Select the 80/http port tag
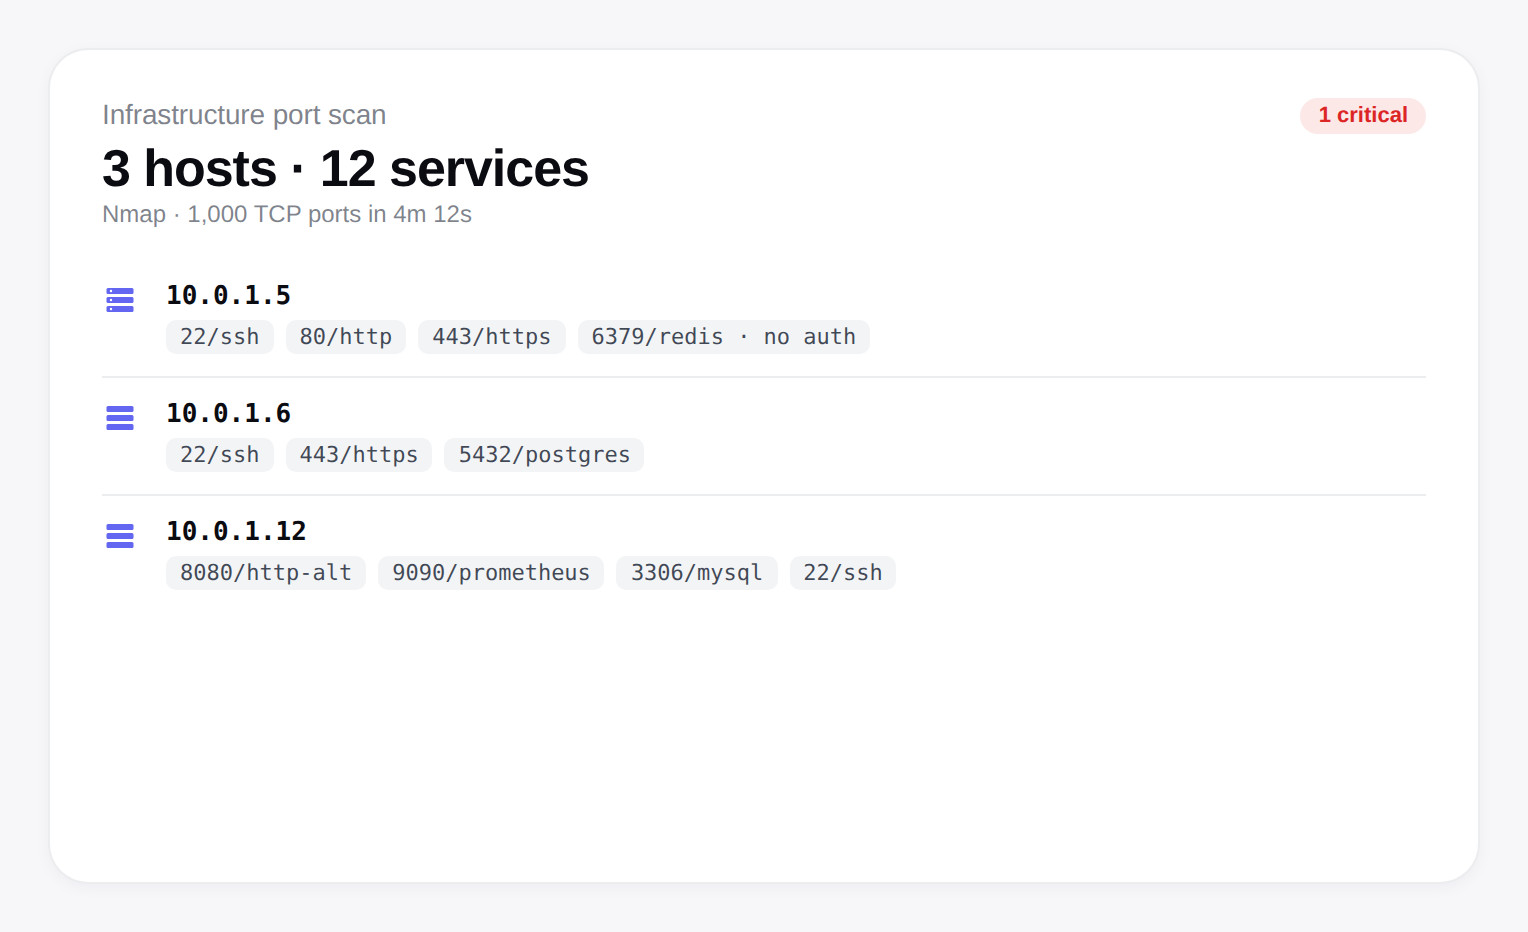 (345, 337)
